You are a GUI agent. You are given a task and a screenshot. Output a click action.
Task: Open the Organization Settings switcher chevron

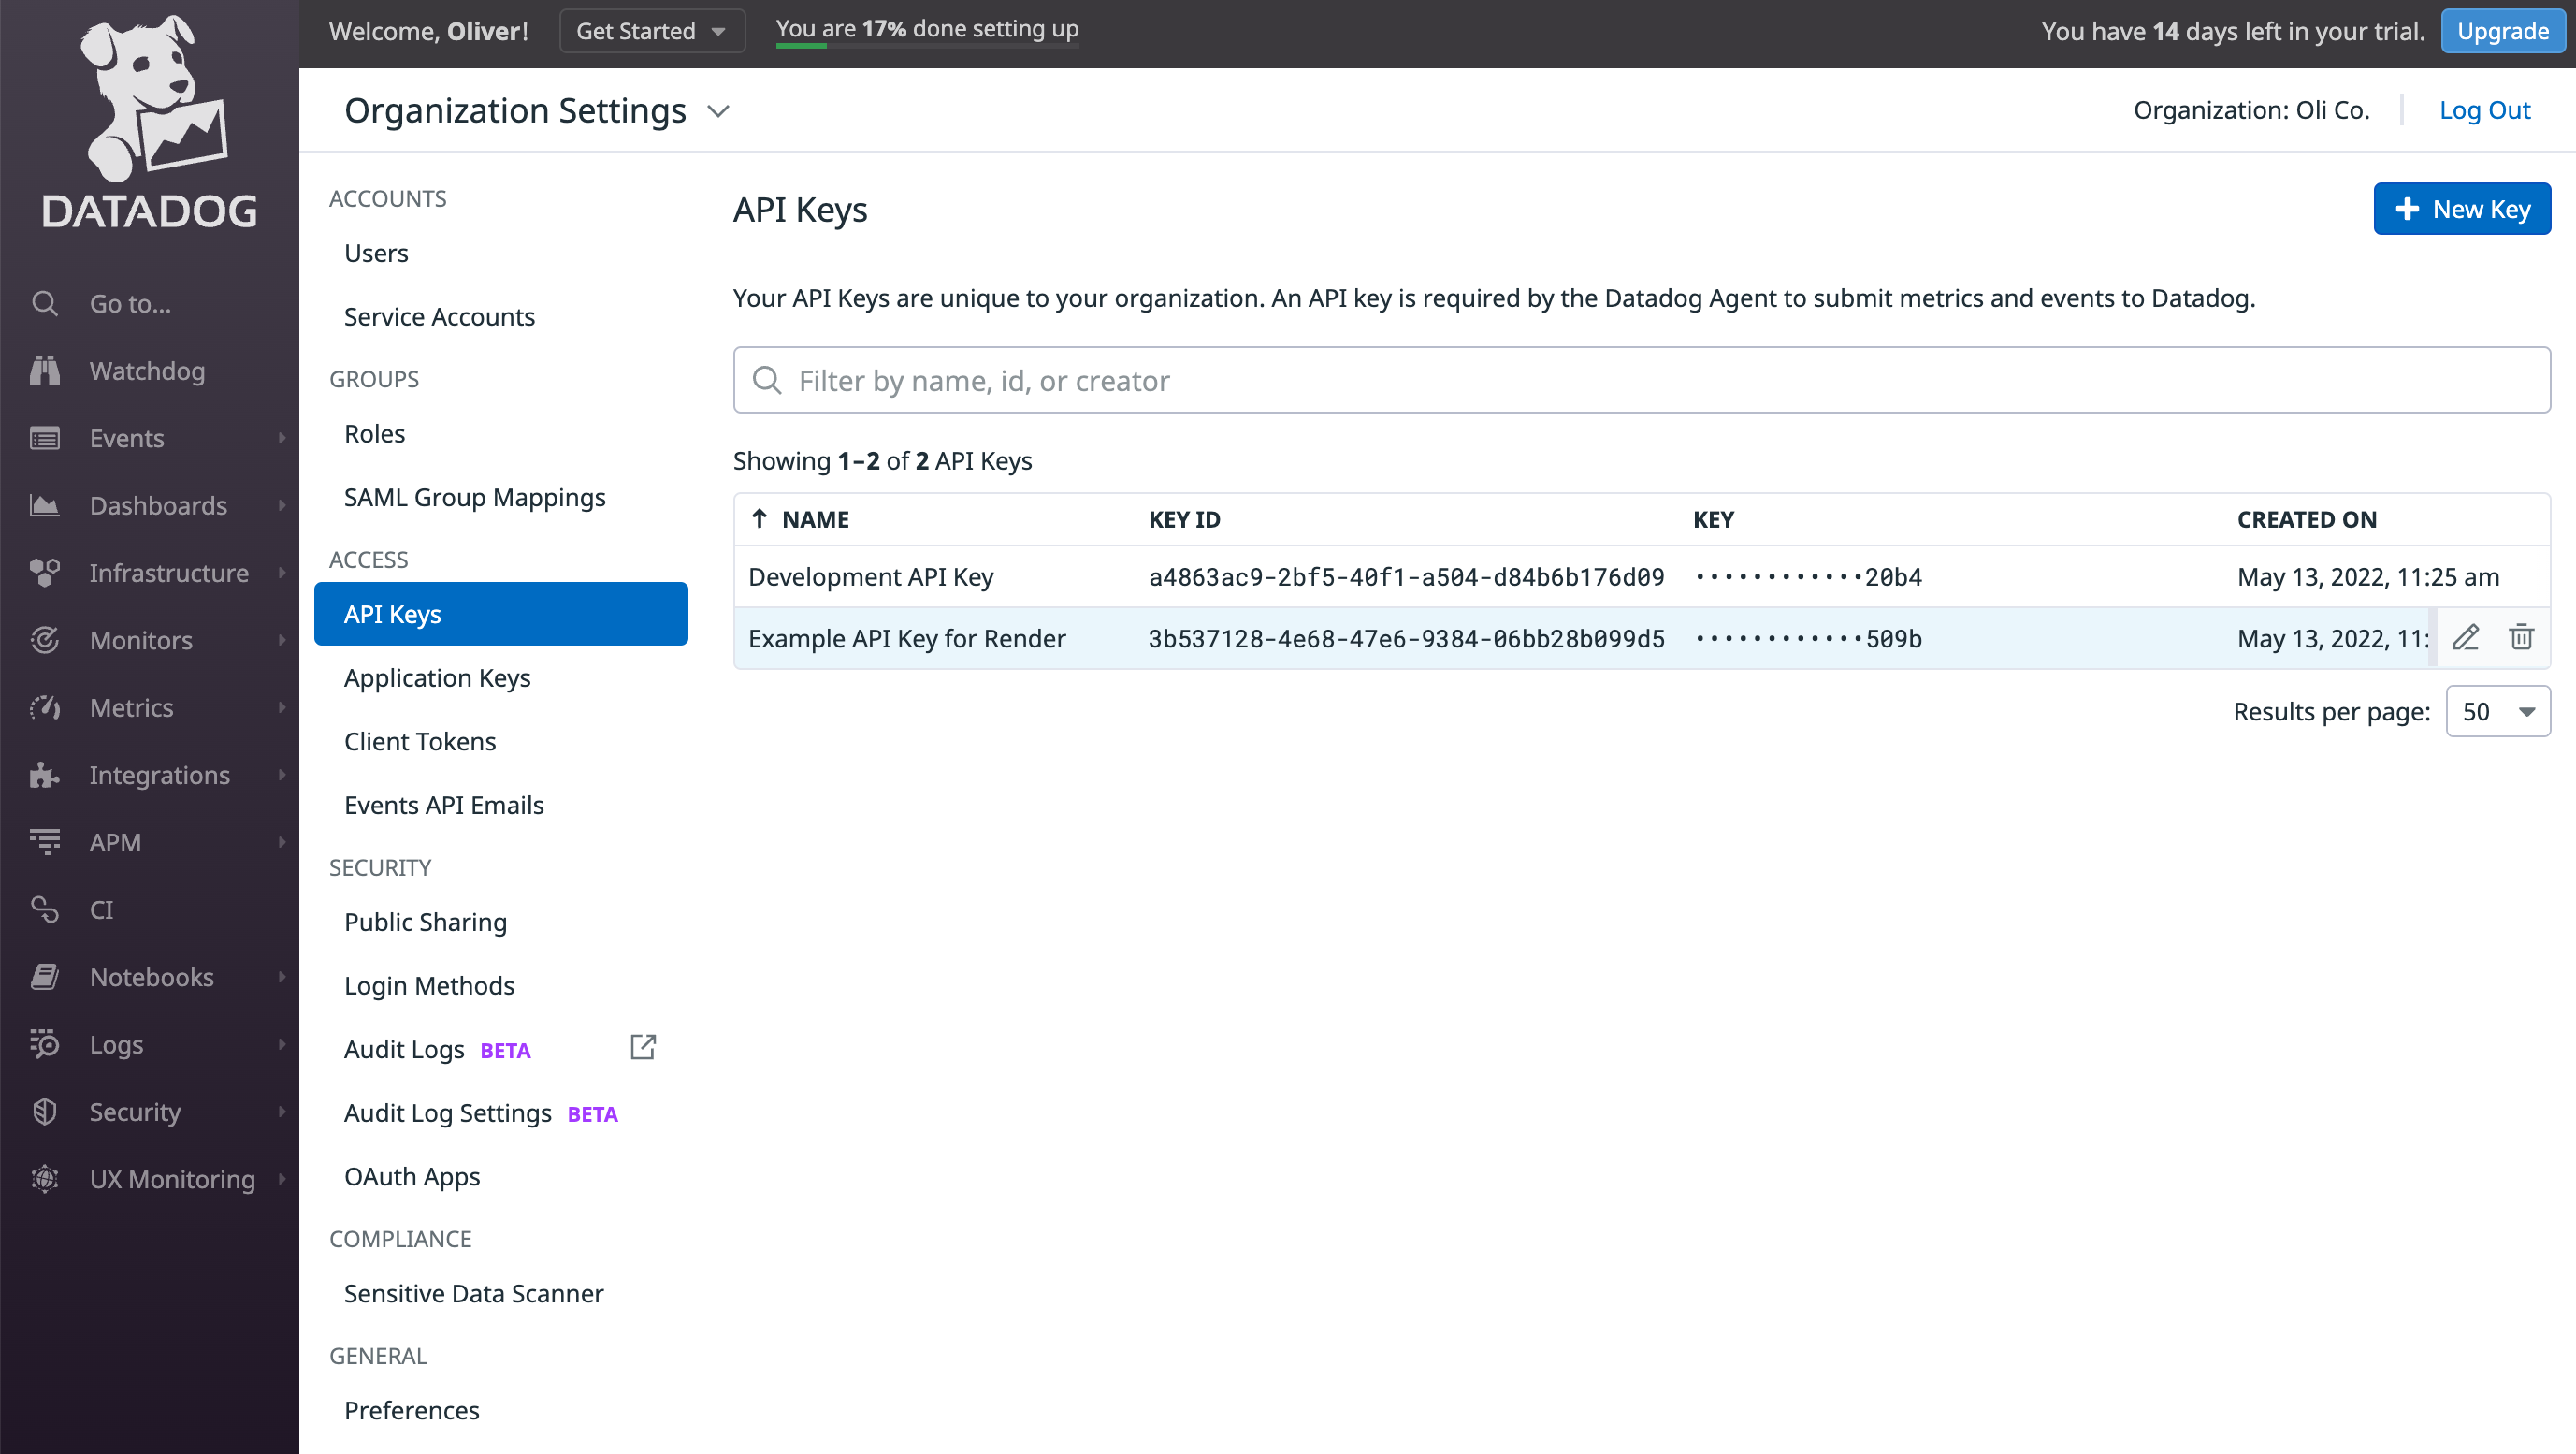718,111
